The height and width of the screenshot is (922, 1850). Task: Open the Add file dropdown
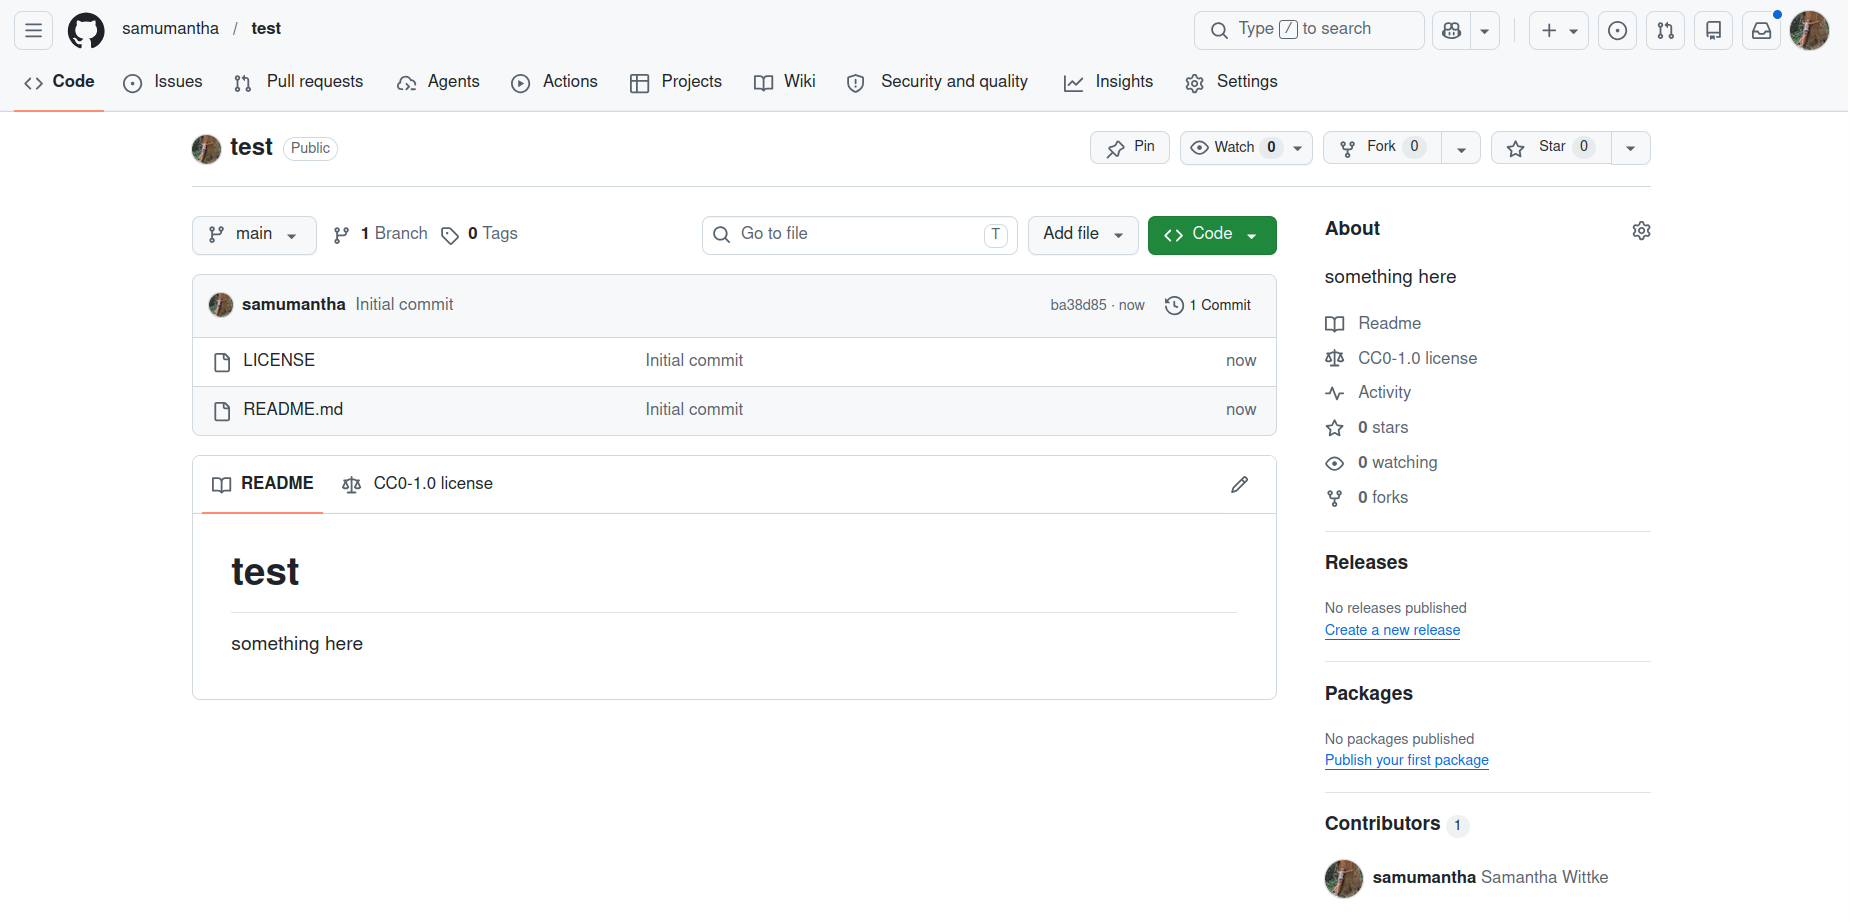tap(1083, 235)
